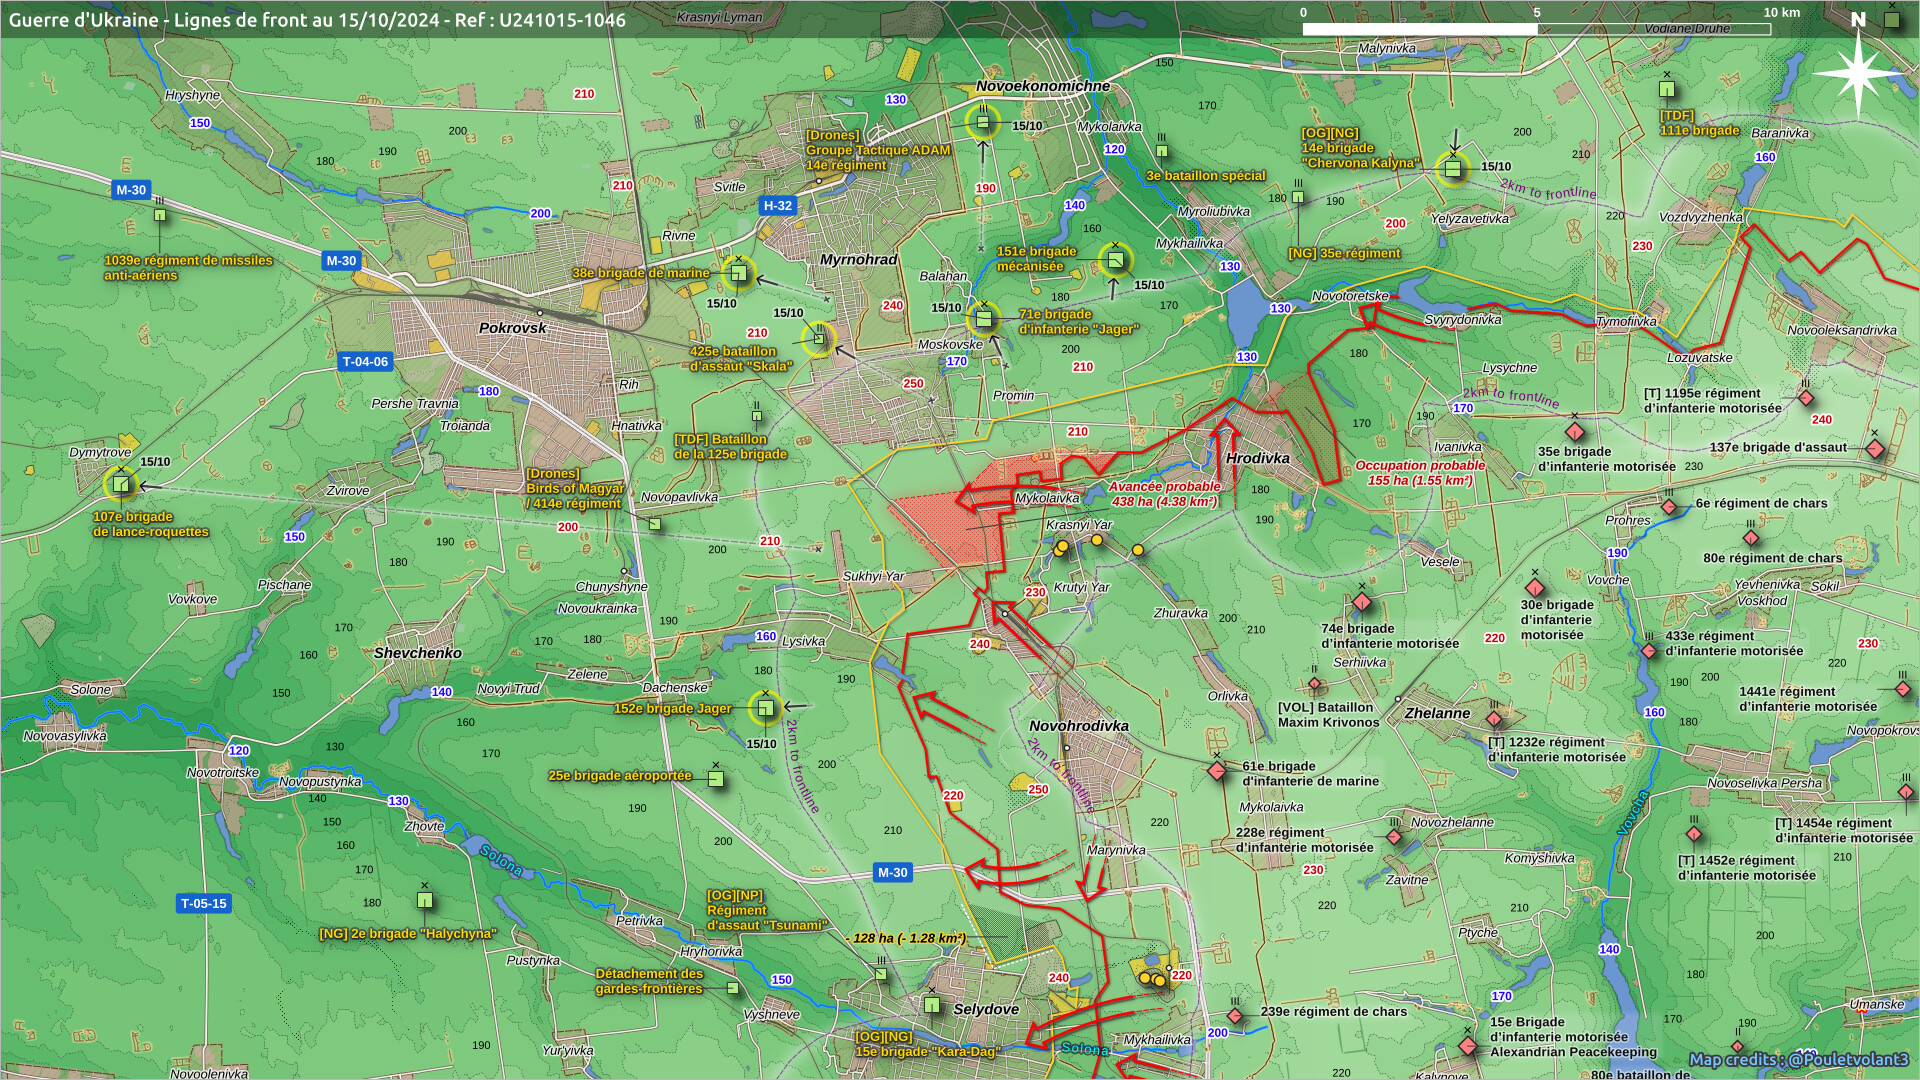1920x1080 pixels.
Task: Click the Avancée probable 438 ha annotation
Action: (1164, 494)
